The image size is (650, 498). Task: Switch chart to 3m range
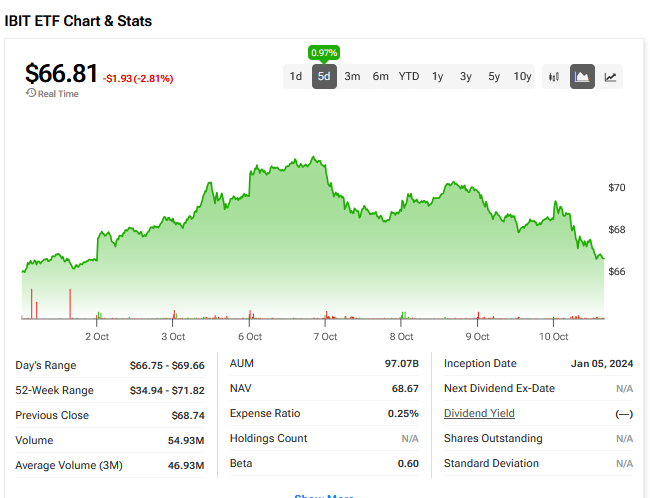coord(352,76)
